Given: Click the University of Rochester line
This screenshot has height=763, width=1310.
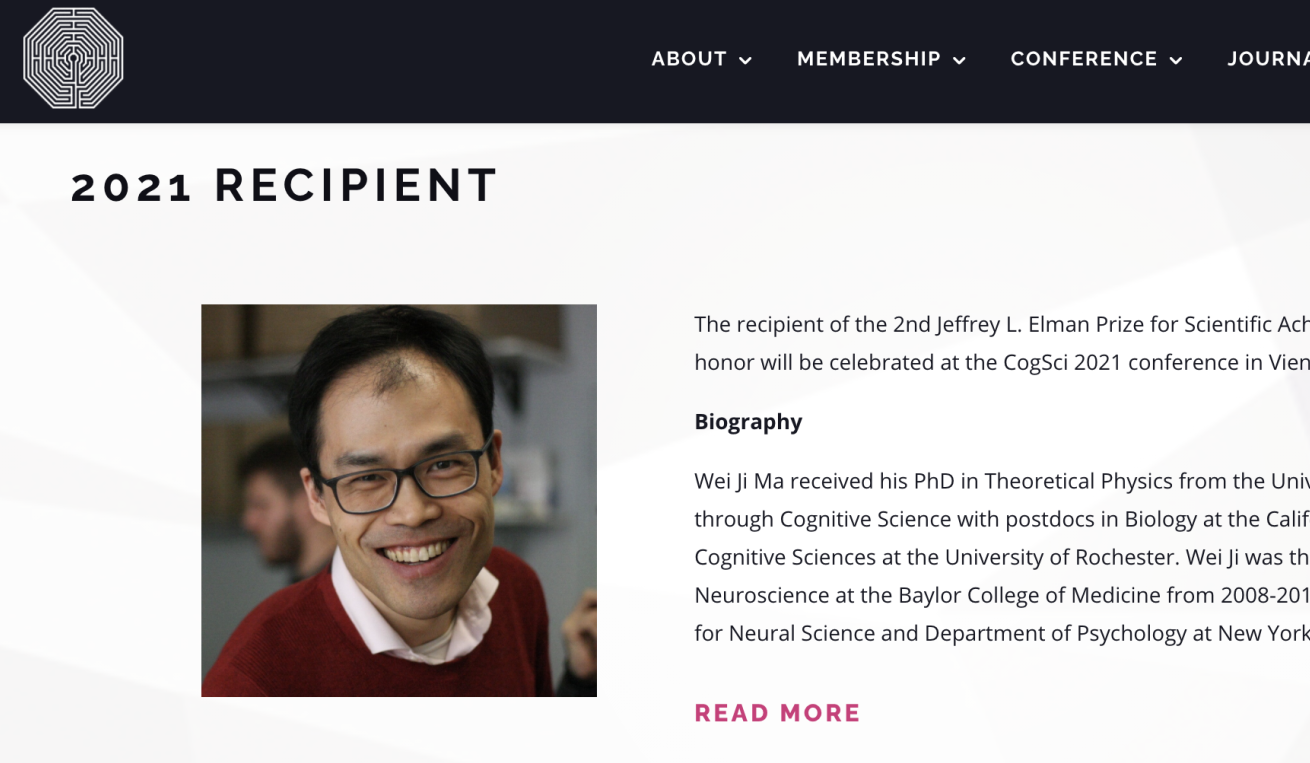Looking at the screenshot, I should 1001,557.
